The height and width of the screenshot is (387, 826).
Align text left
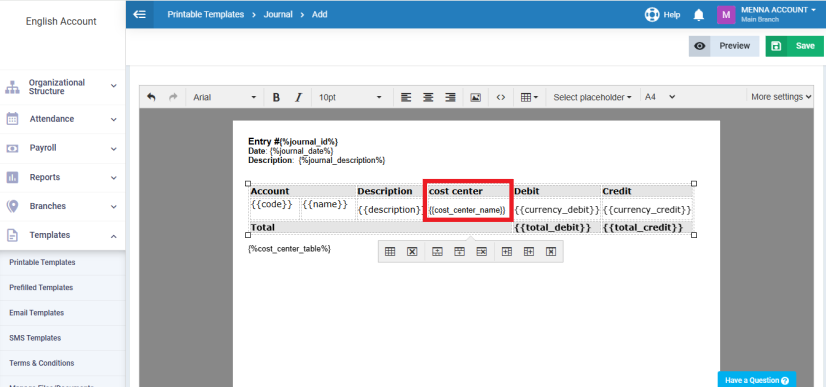pyautogui.click(x=406, y=97)
